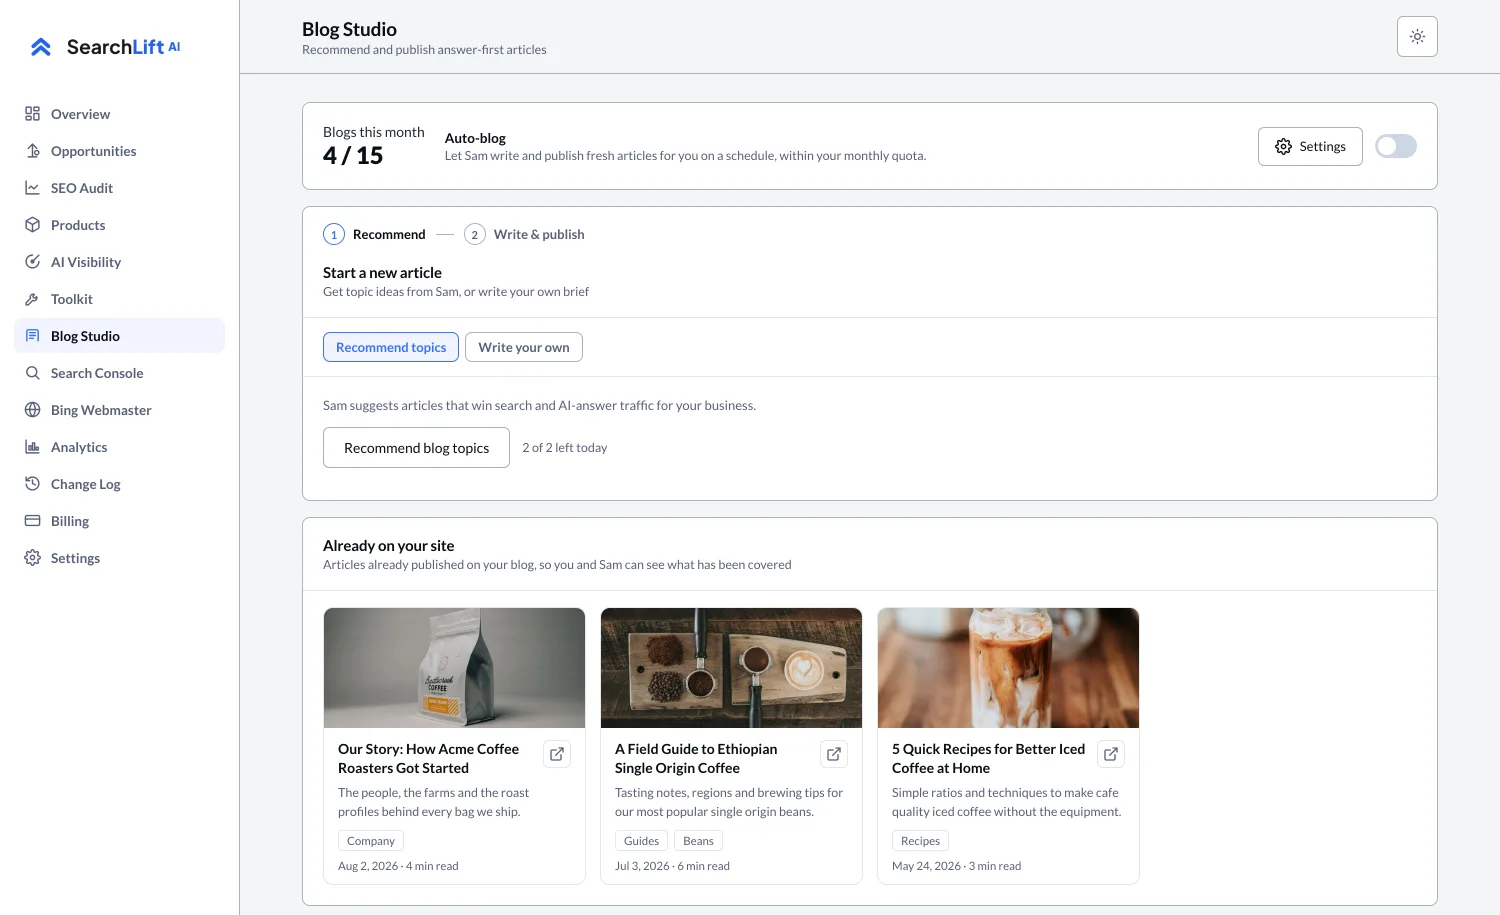Click Recommend blog topics button
This screenshot has width=1500, height=915.
pyautogui.click(x=416, y=448)
